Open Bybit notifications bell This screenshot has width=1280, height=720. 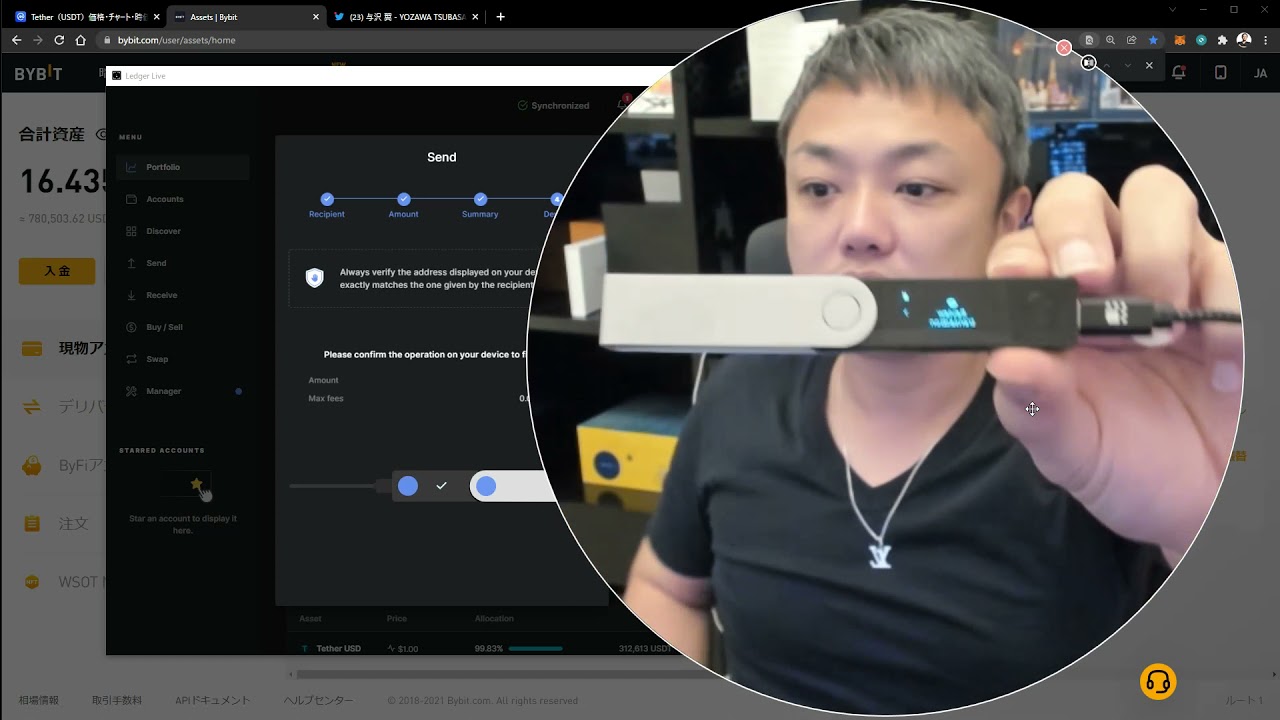coord(1179,73)
